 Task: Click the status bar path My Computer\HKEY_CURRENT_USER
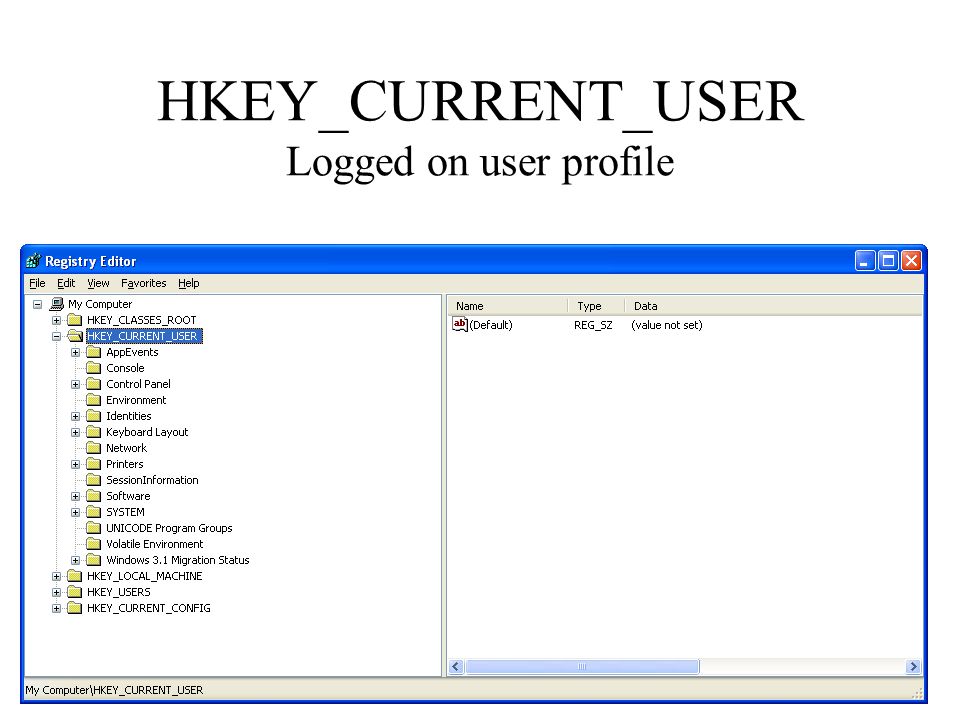pos(114,690)
